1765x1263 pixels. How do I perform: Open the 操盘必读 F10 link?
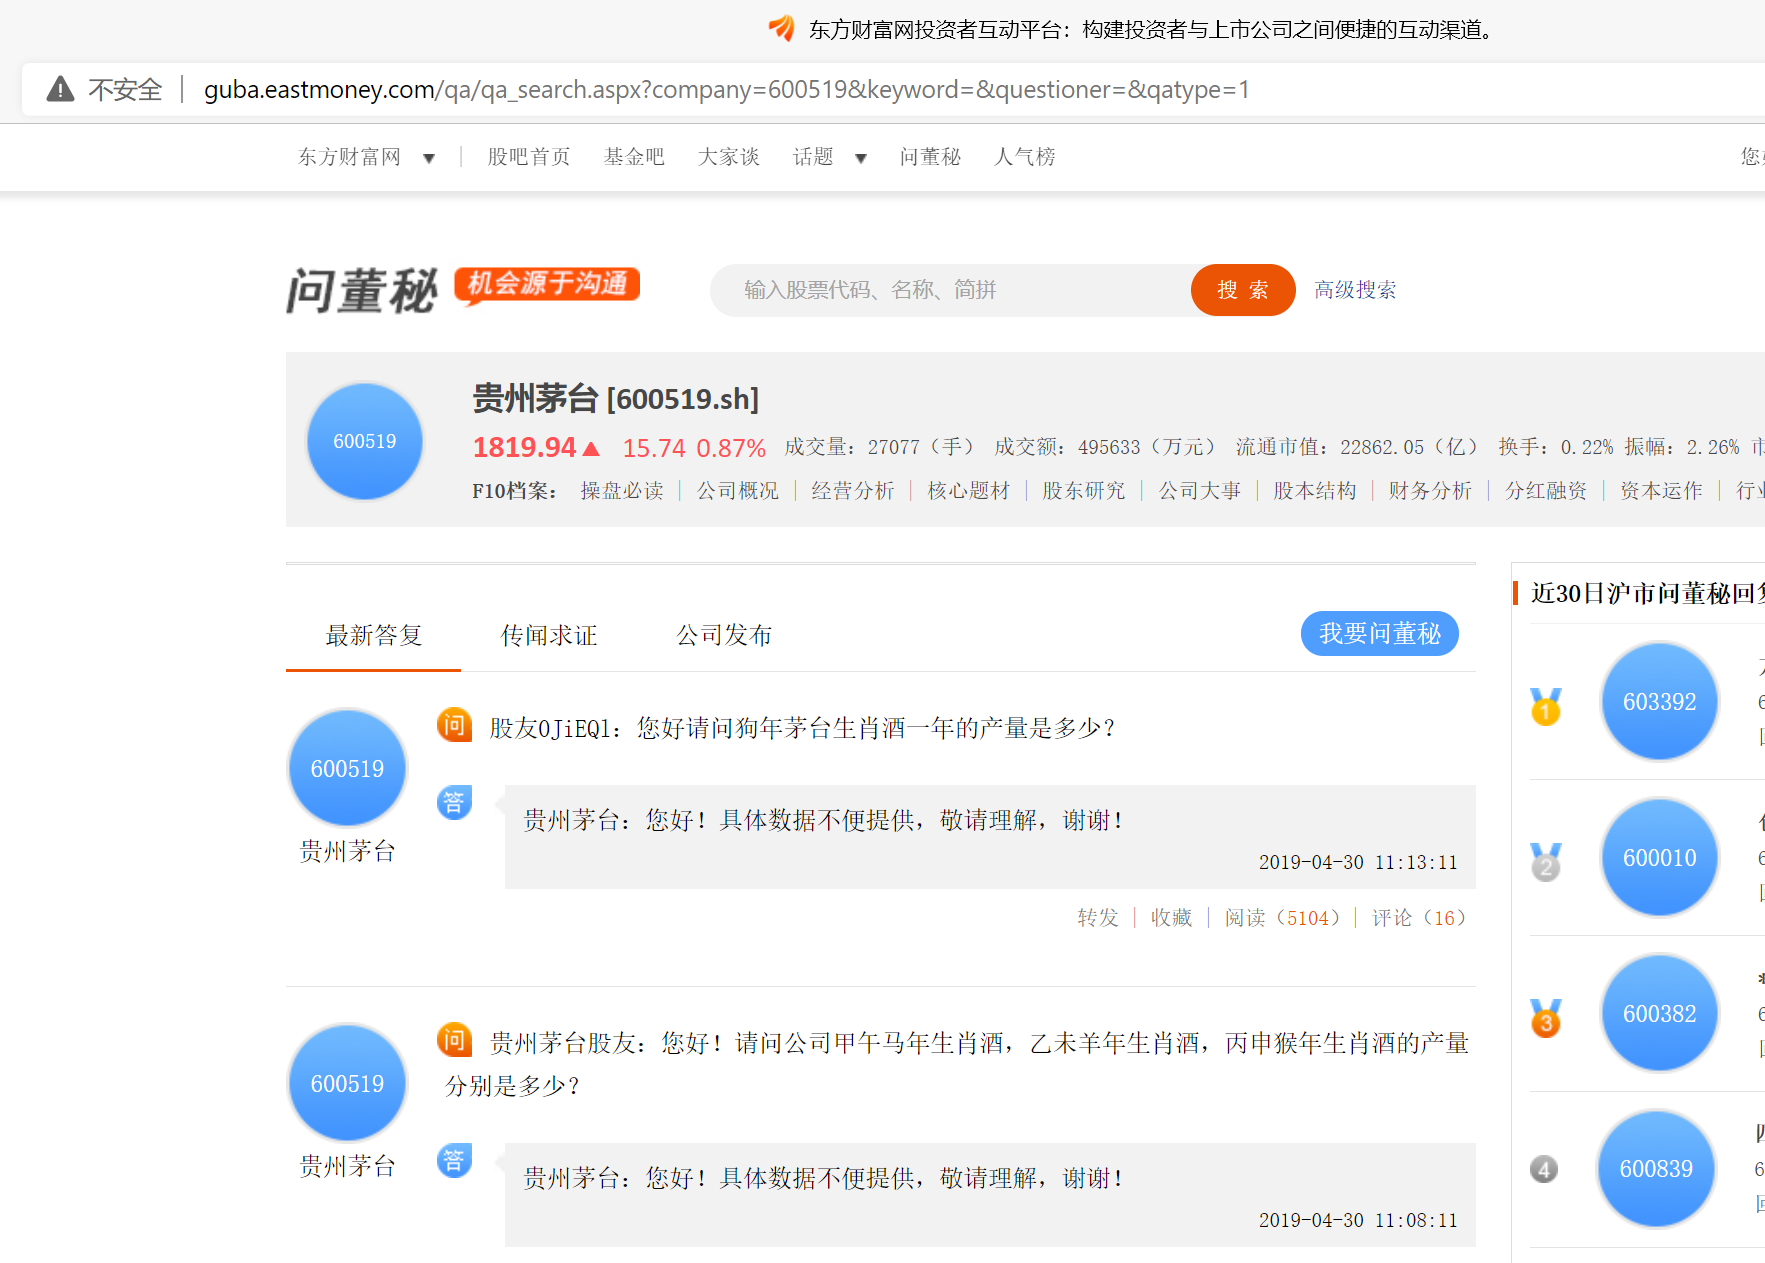coord(622,491)
